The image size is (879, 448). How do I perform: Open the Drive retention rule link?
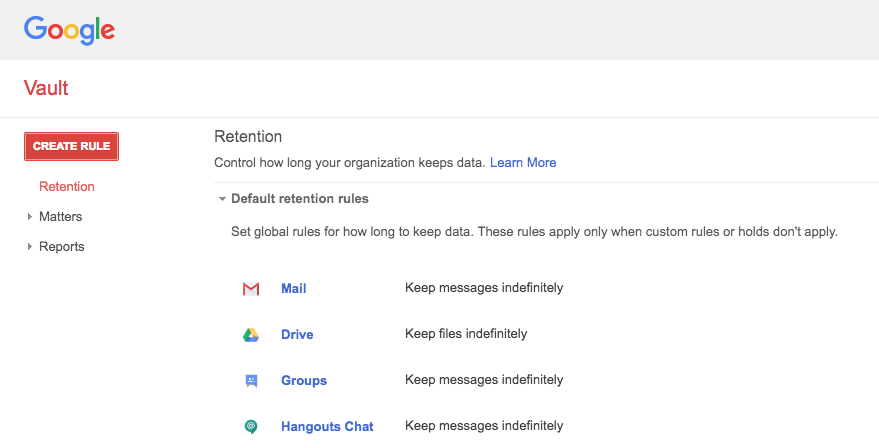coord(297,334)
